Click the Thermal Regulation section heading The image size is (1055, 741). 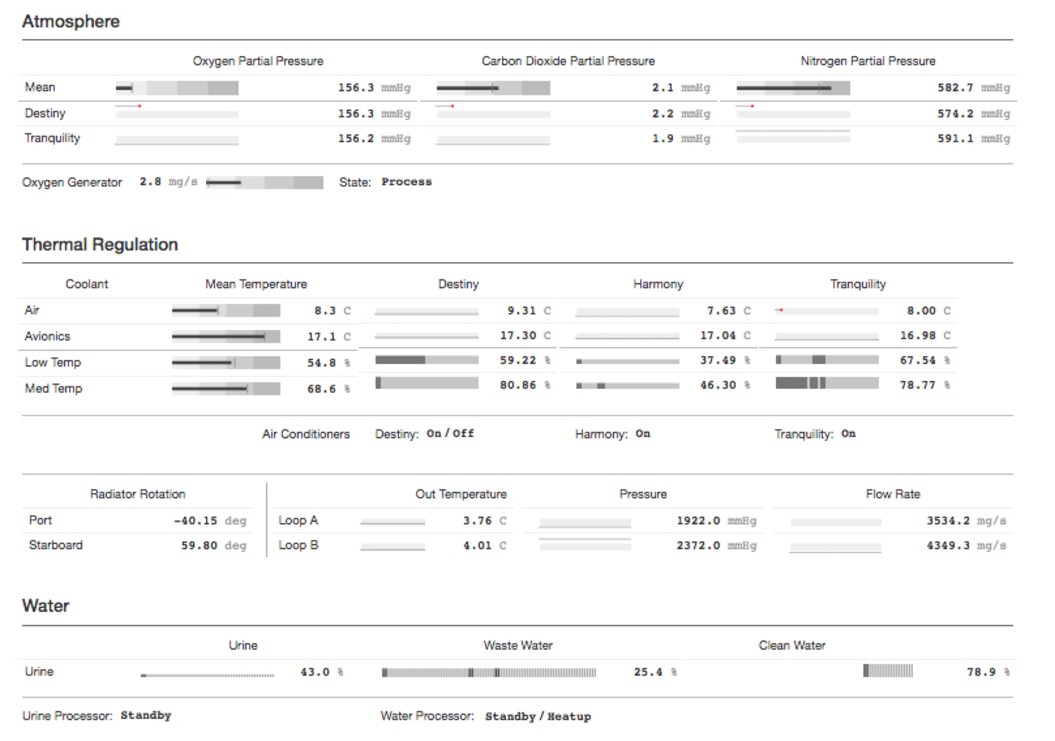(100, 245)
